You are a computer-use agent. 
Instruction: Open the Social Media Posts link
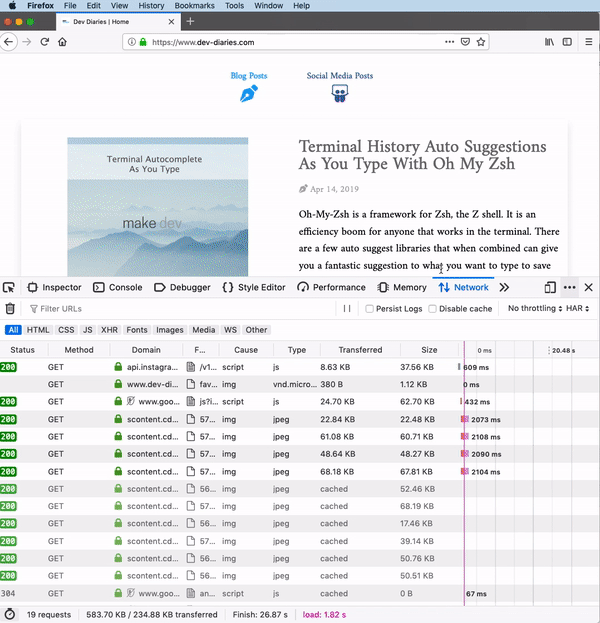[x=340, y=75]
